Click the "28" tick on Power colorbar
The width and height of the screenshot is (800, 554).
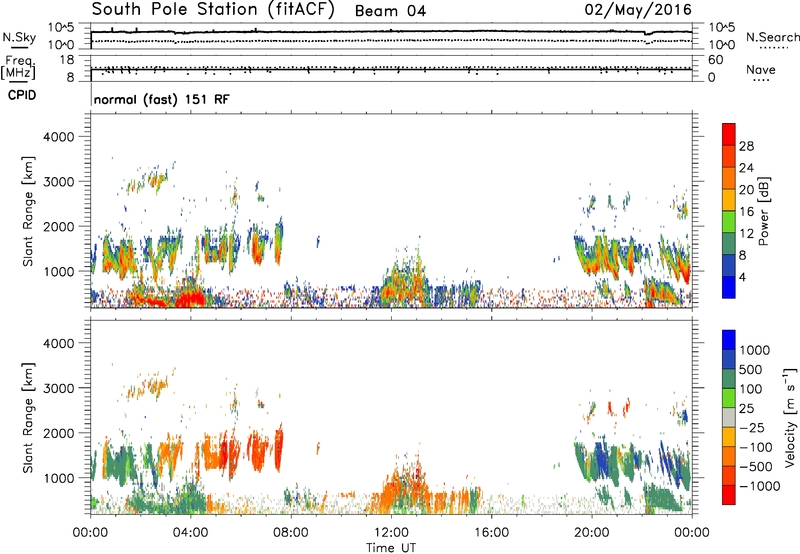tap(746, 146)
